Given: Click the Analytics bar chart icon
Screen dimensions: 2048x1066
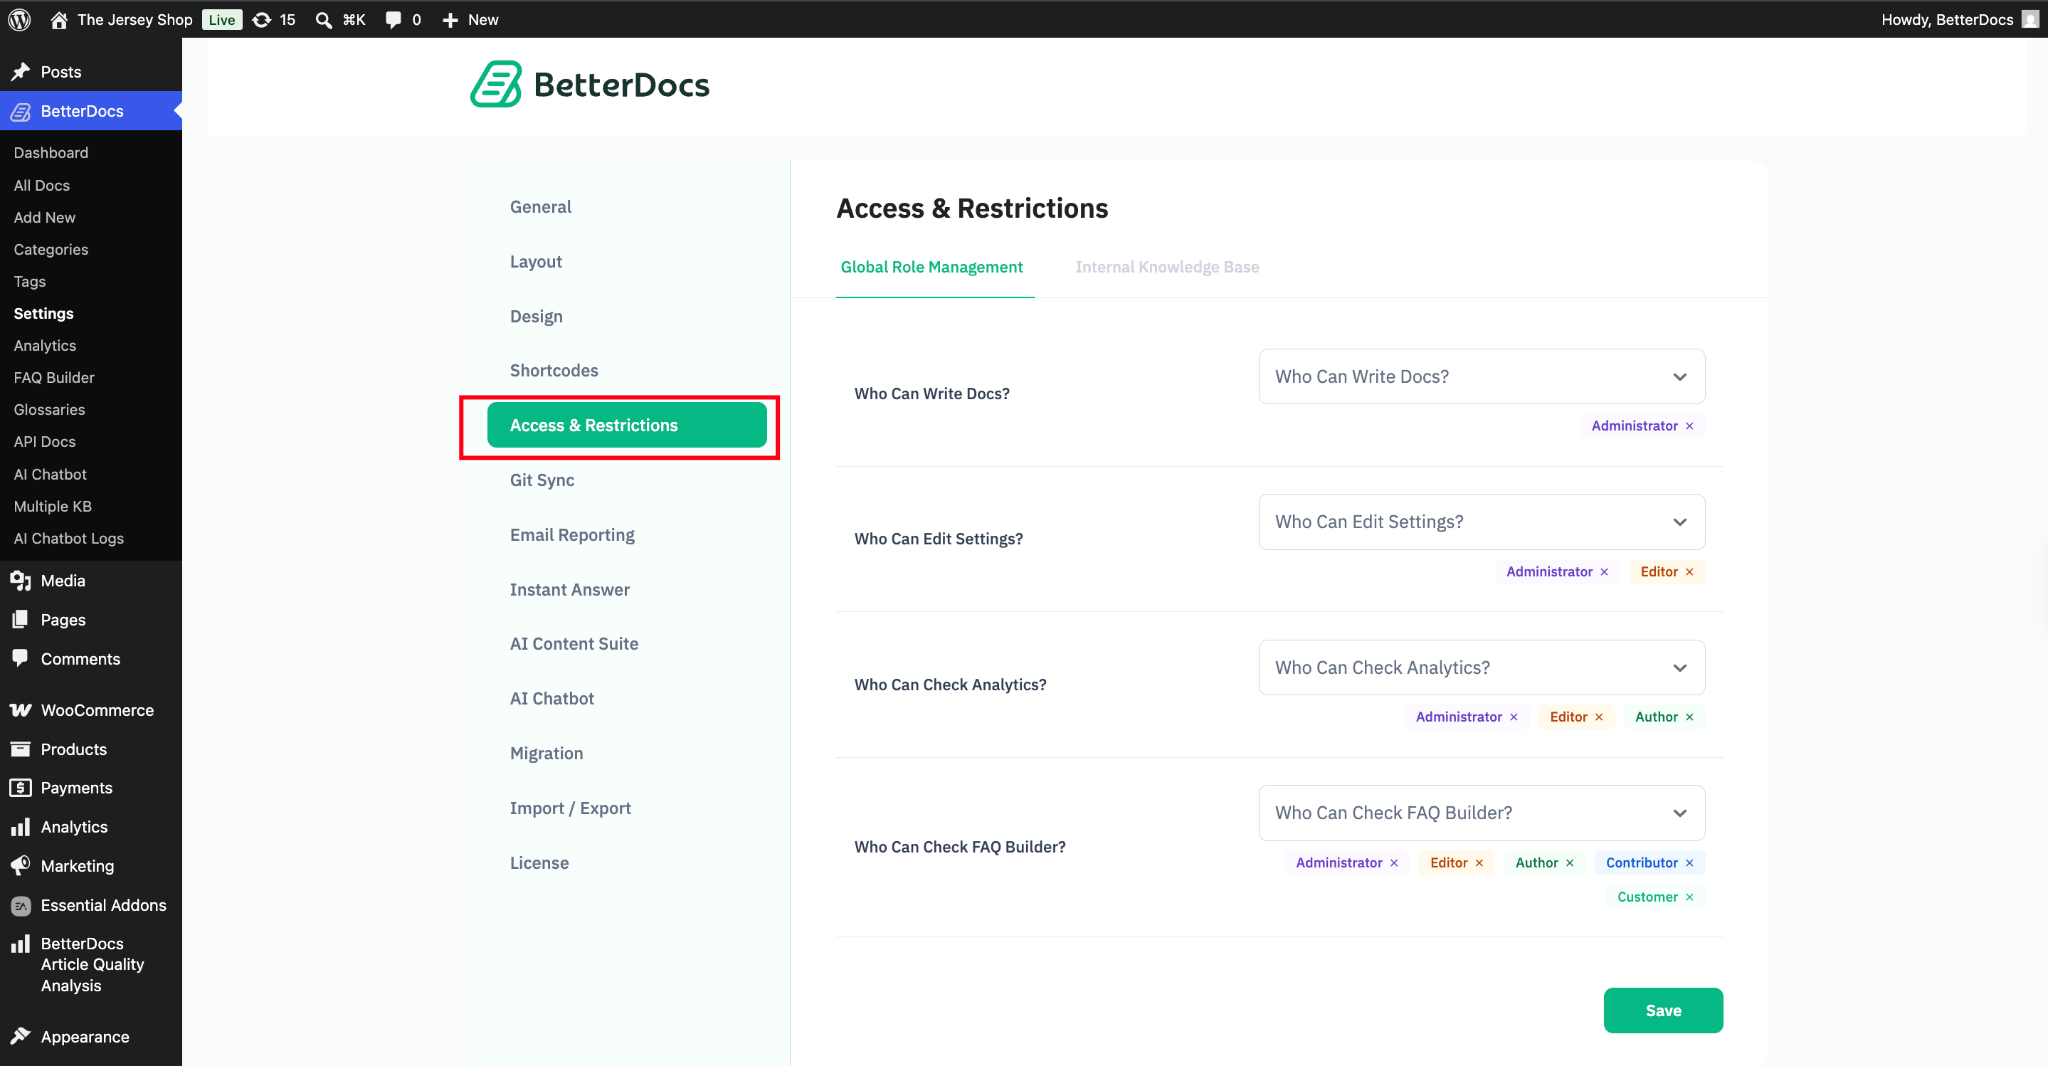Looking at the screenshot, I should pyautogui.click(x=20, y=827).
